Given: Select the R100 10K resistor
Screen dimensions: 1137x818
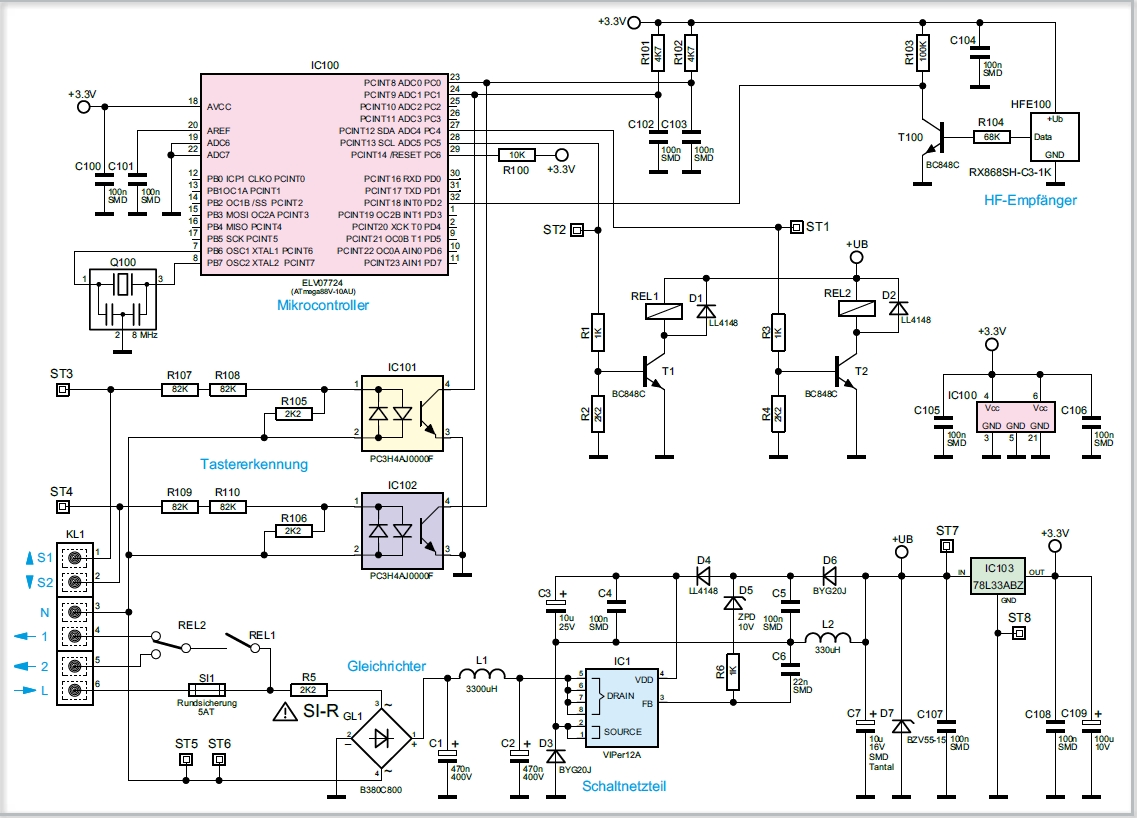Looking at the screenshot, I should click(516, 154).
